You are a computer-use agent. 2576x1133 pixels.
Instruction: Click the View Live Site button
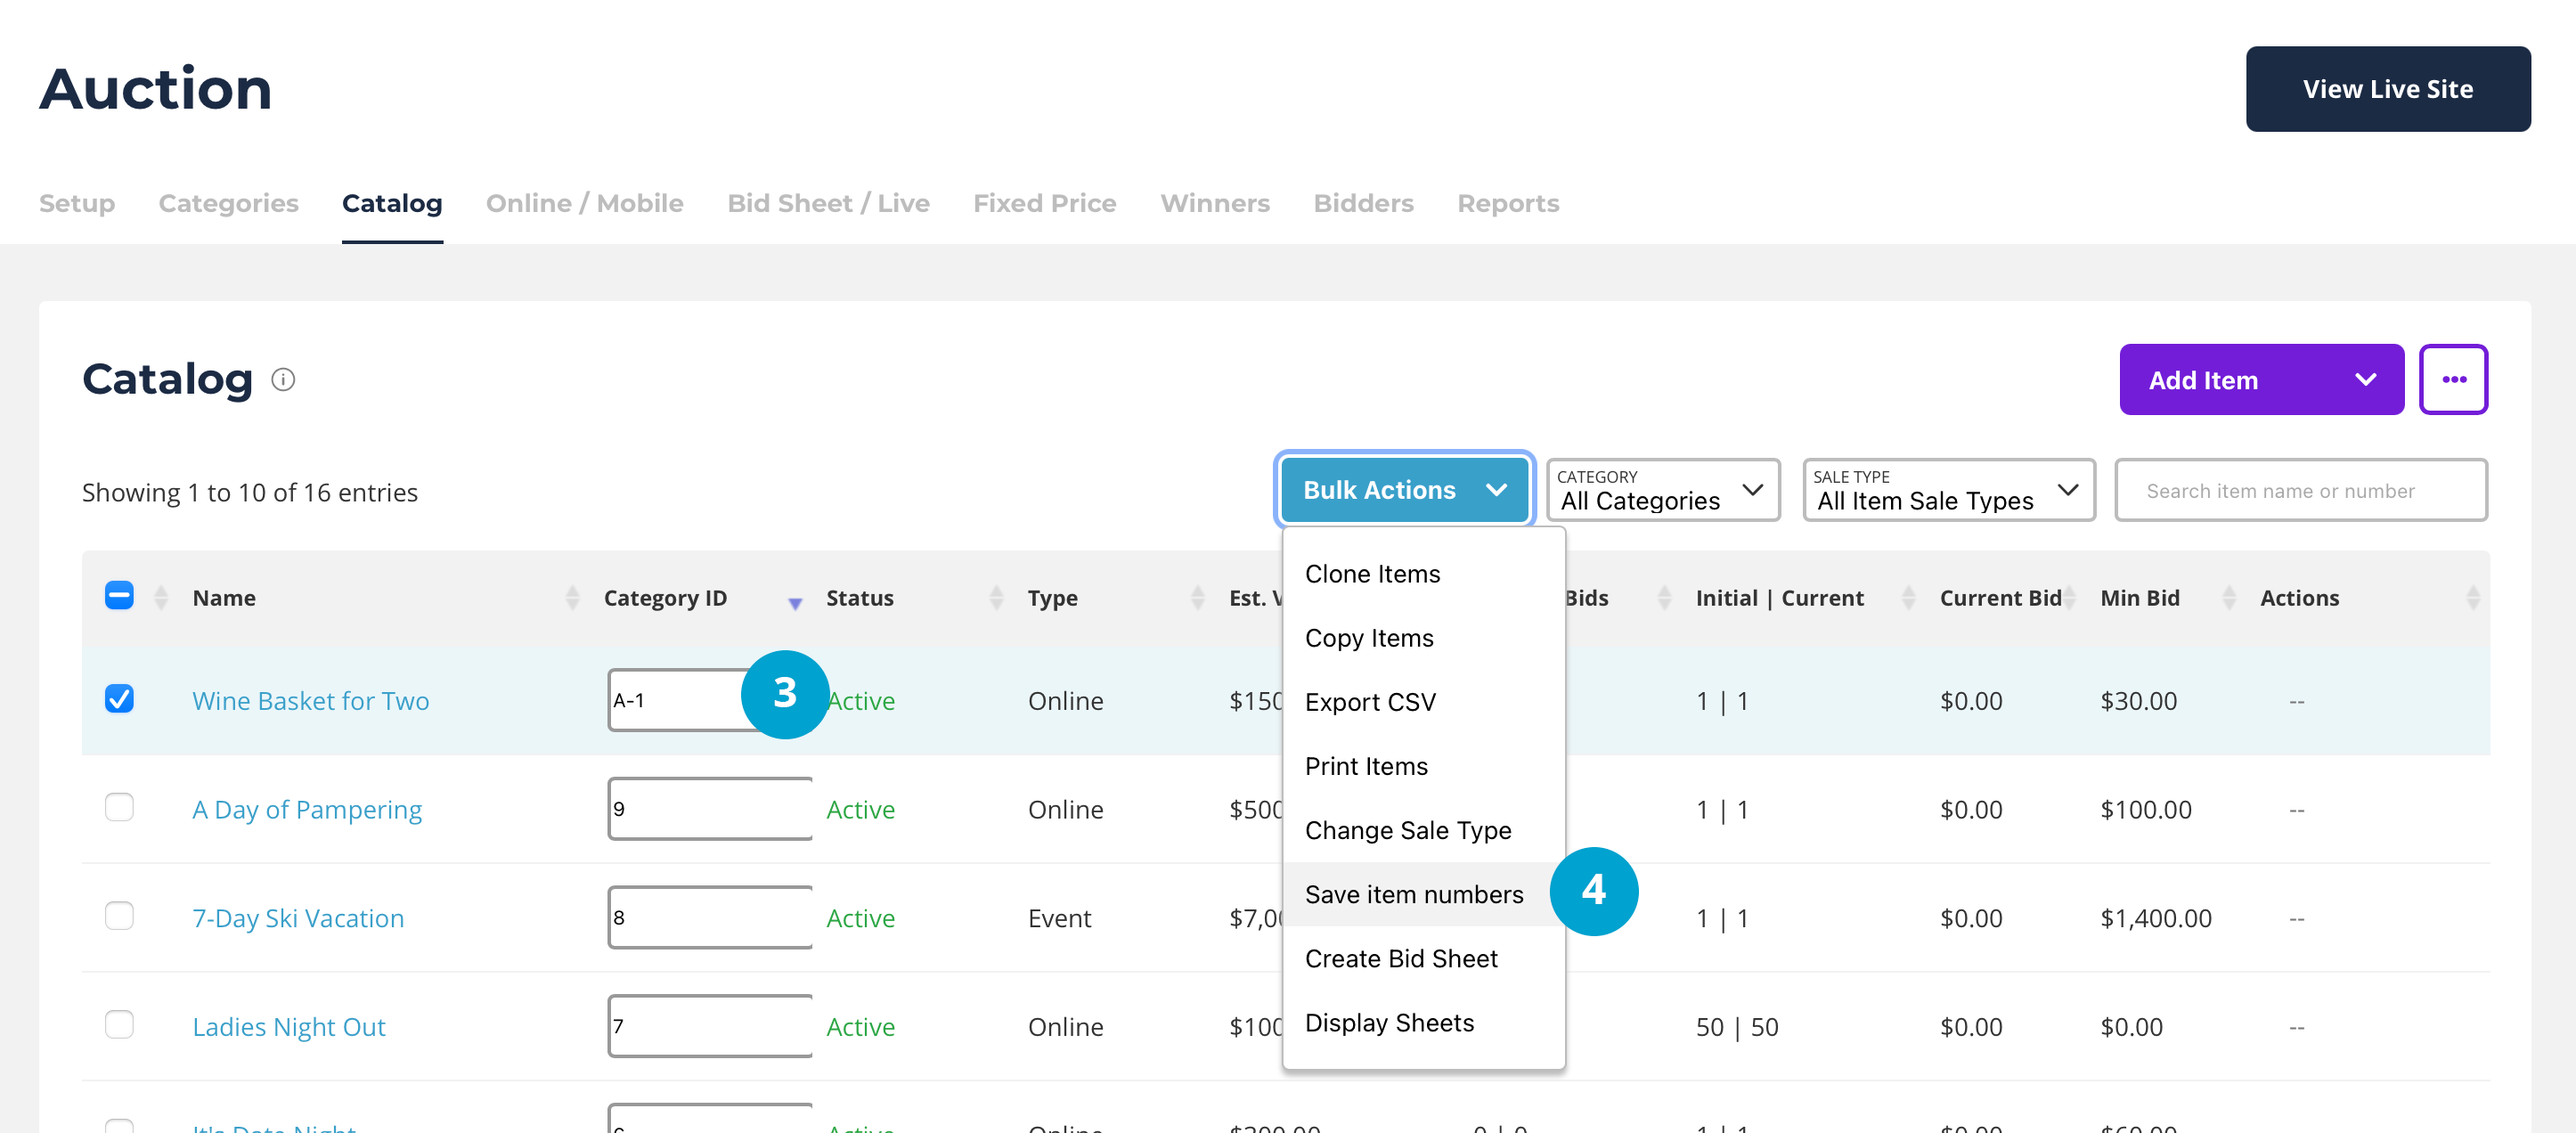pos(2387,89)
